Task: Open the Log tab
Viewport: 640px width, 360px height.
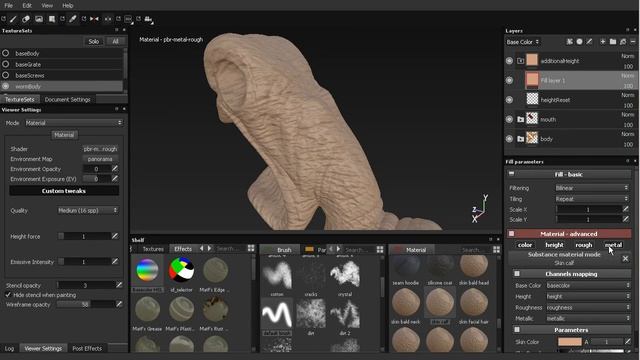Action: 9,348
